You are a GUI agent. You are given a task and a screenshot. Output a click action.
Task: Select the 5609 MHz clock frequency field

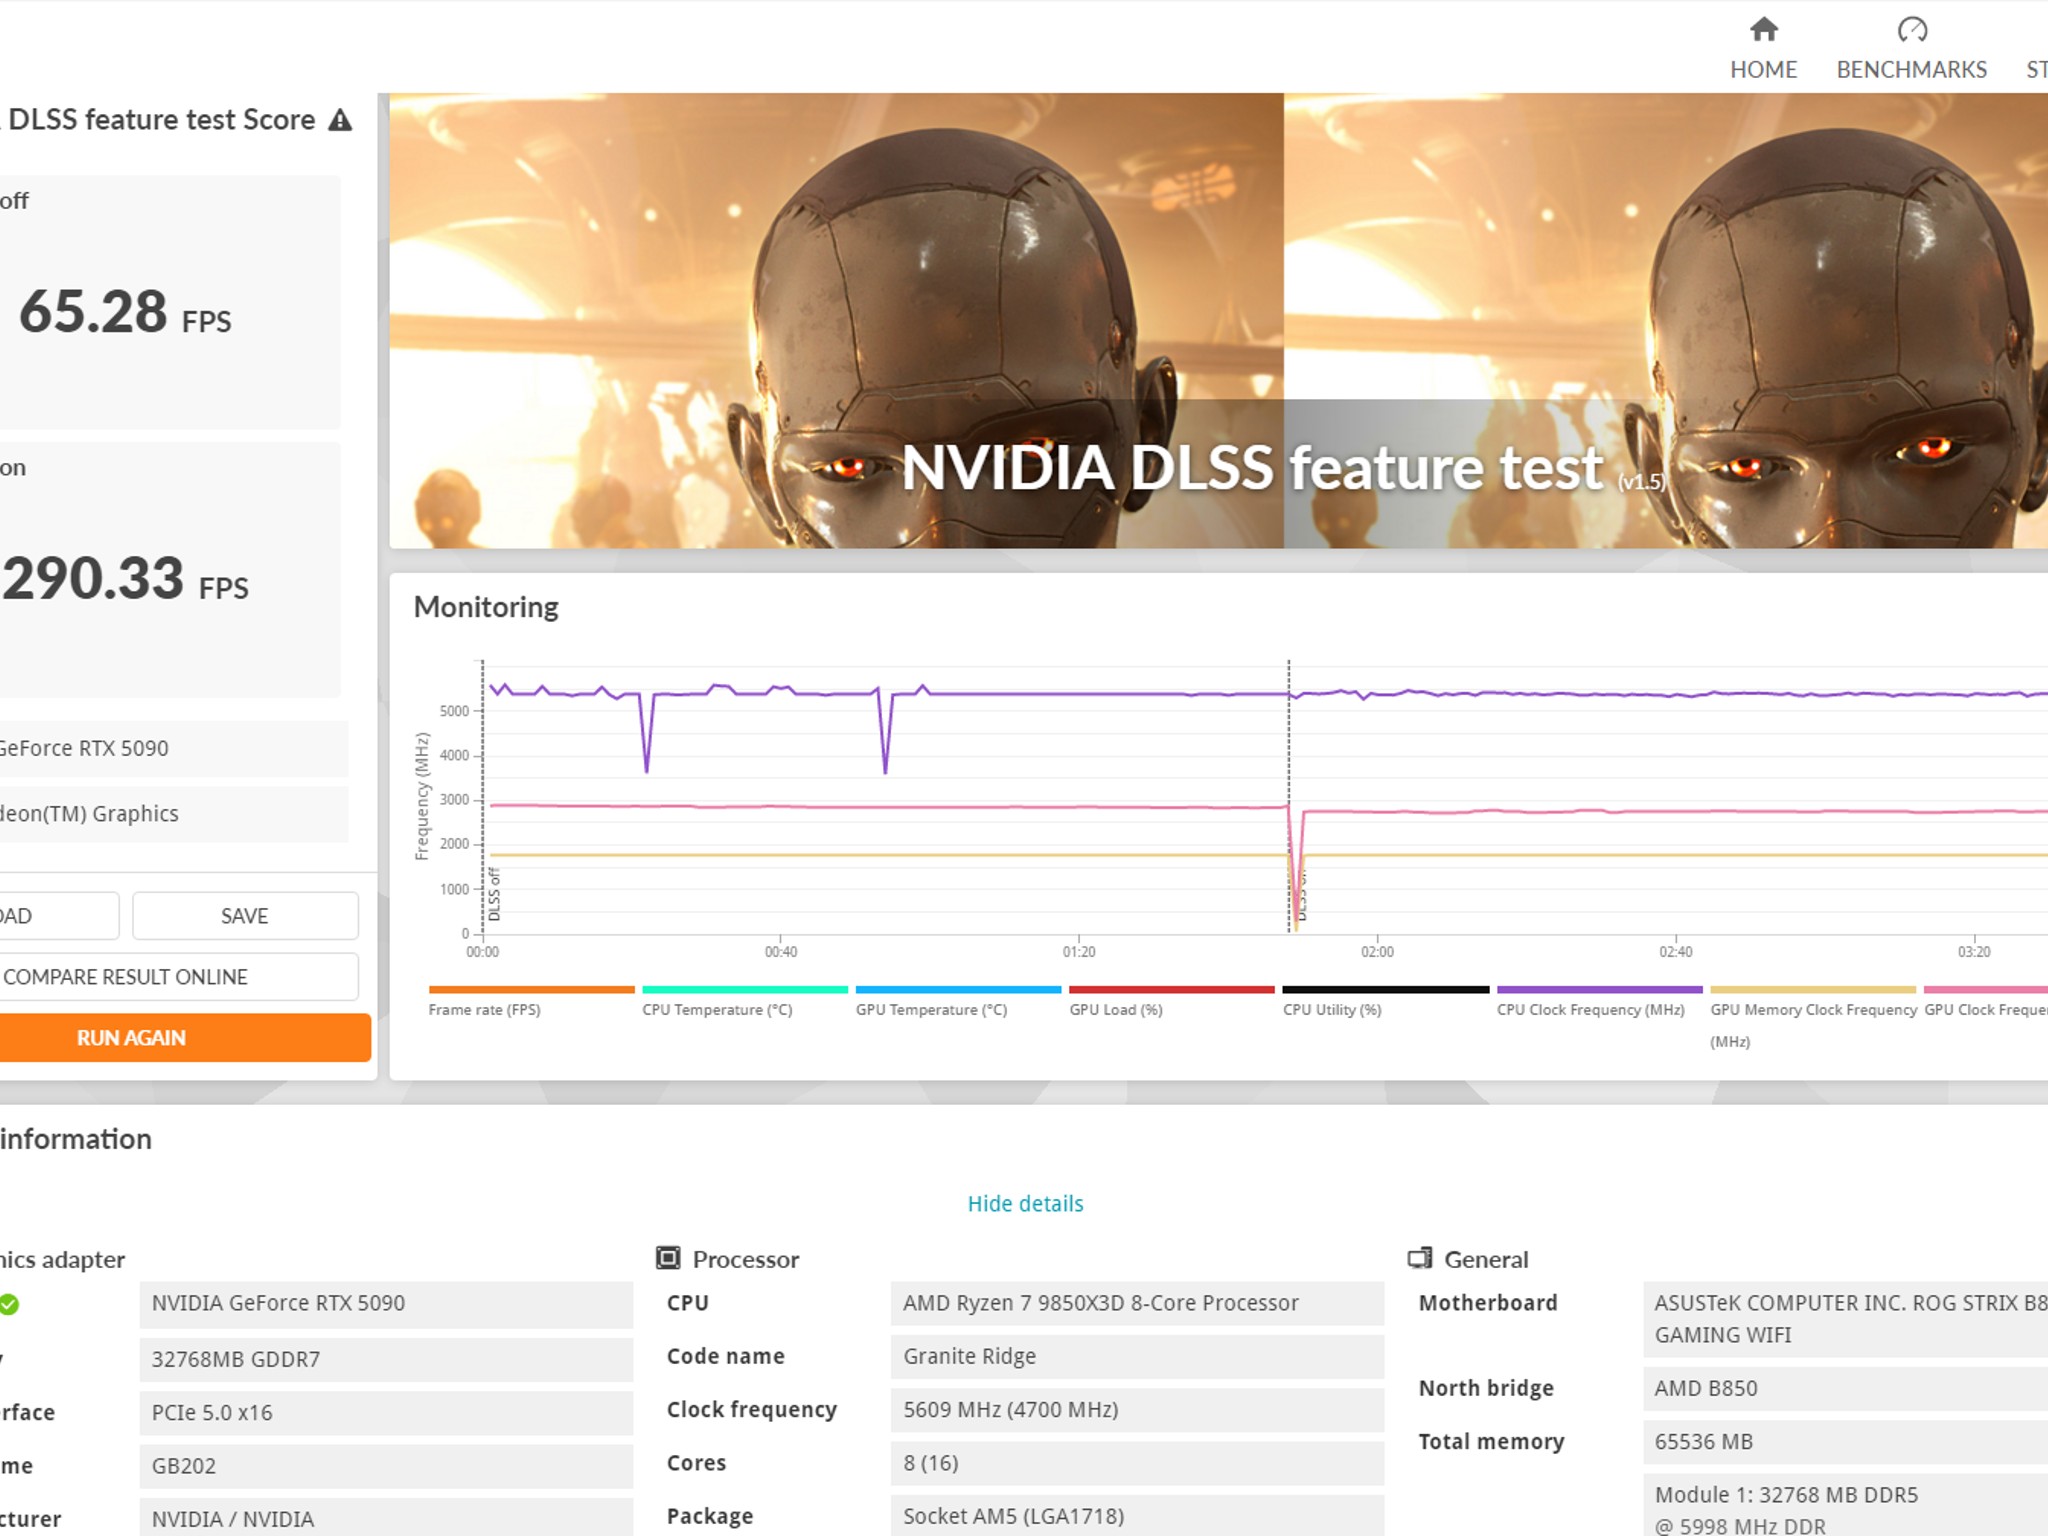[1137, 1409]
